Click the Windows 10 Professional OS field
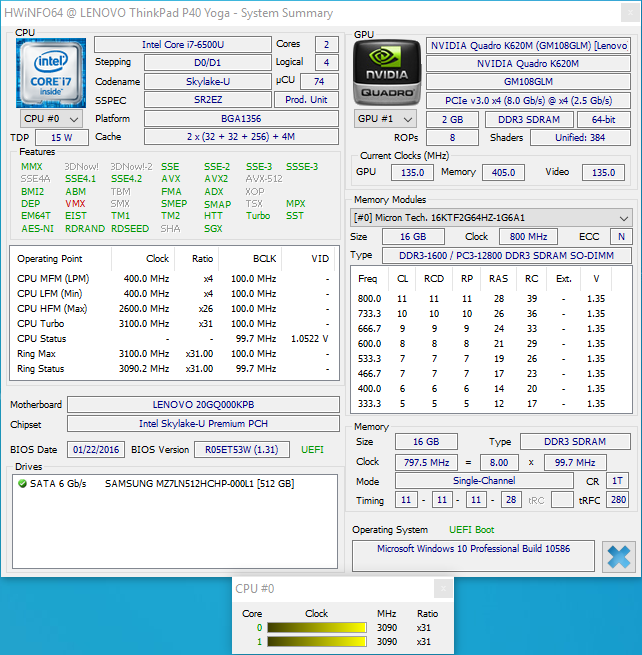This screenshot has width=642, height=655. pyautogui.click(x=473, y=556)
